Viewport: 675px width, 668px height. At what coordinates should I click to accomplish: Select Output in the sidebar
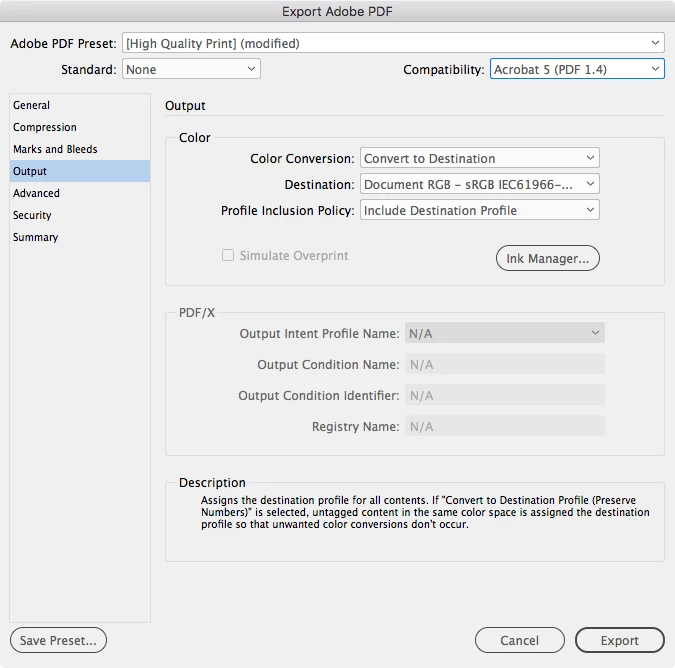pos(80,171)
